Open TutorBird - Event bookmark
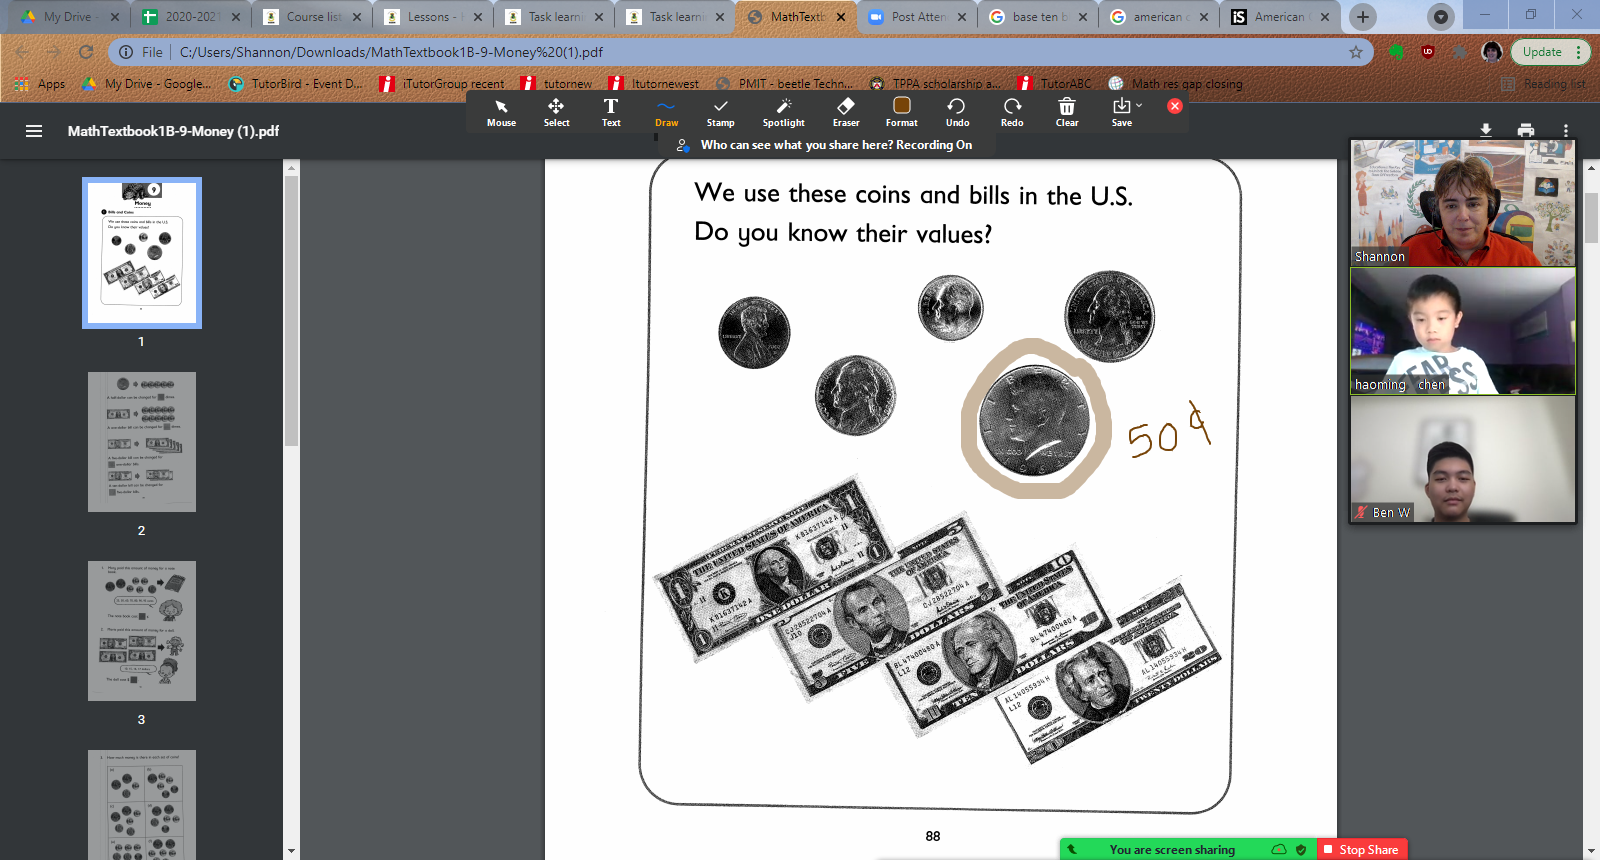This screenshot has height=860, width=1600. click(x=296, y=84)
